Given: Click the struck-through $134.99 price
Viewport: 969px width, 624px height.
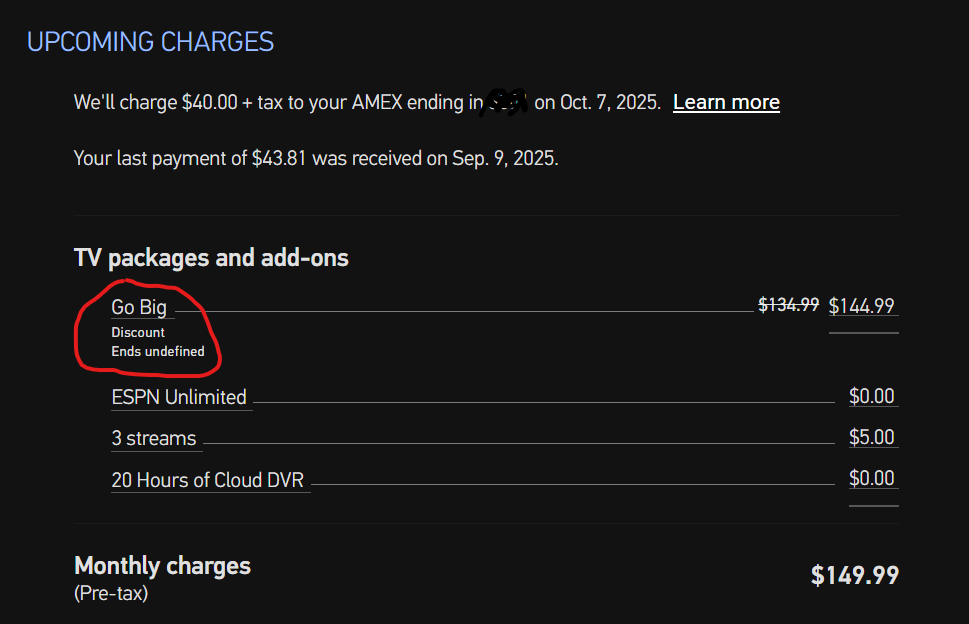Looking at the screenshot, I should pyautogui.click(x=789, y=305).
